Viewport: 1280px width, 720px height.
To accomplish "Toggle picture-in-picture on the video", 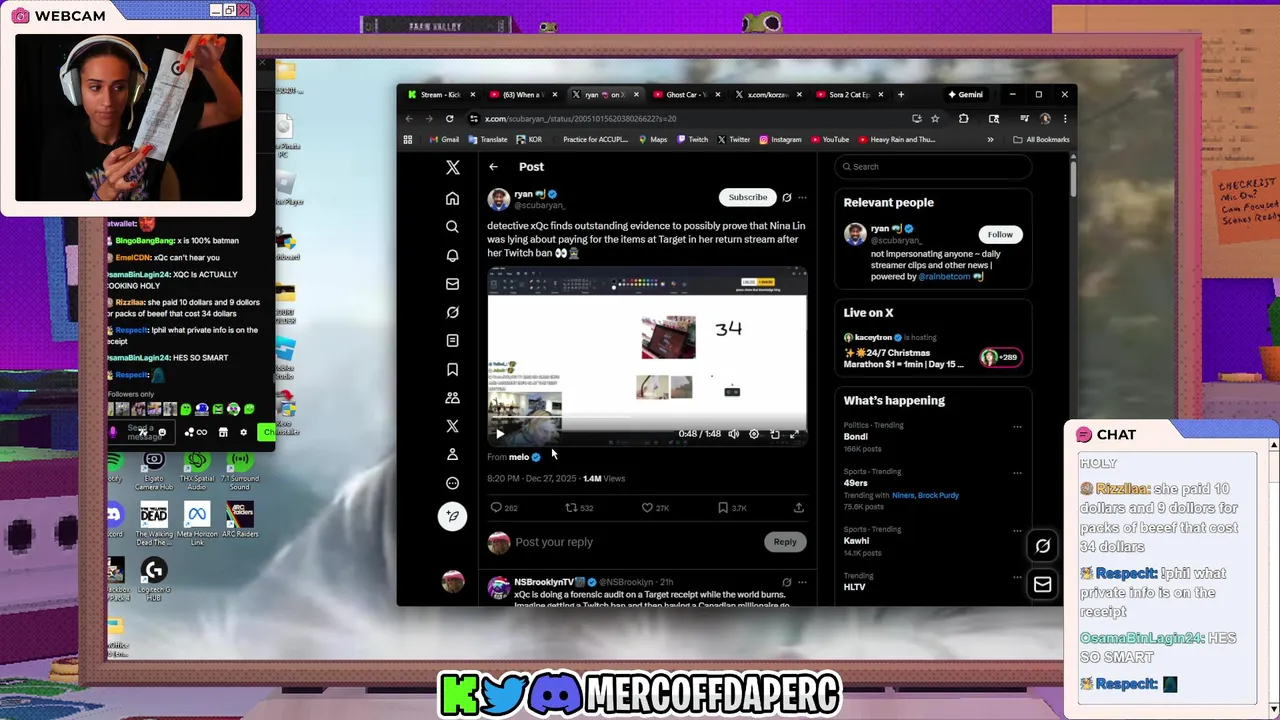I will [x=775, y=434].
